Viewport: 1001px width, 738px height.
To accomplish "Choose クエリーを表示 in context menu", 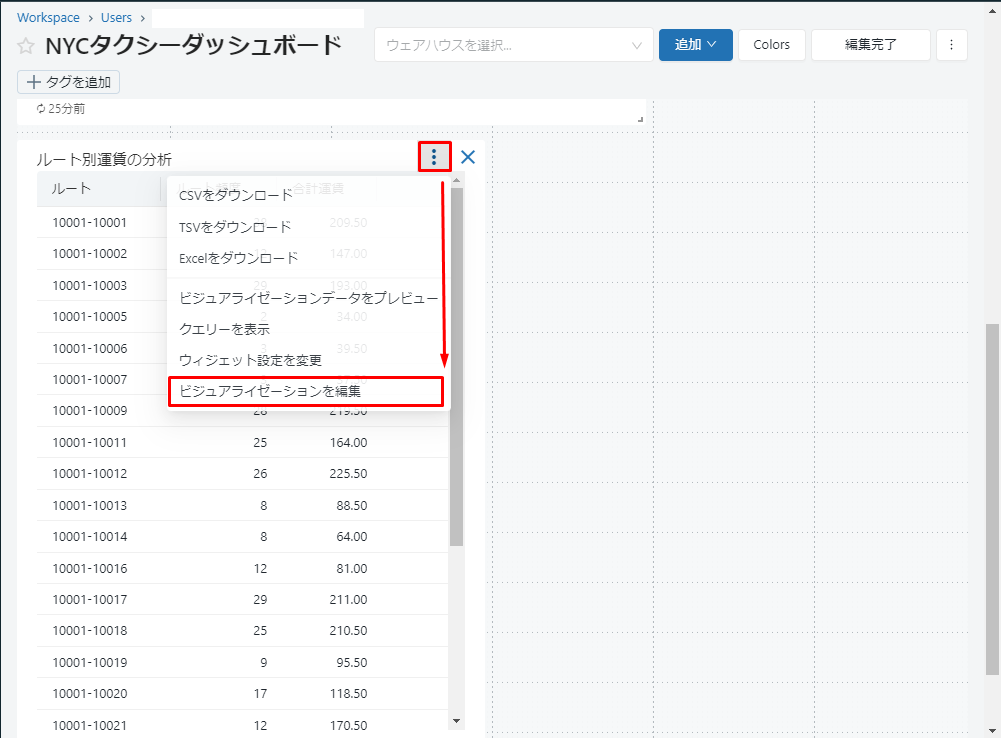I will coord(224,329).
